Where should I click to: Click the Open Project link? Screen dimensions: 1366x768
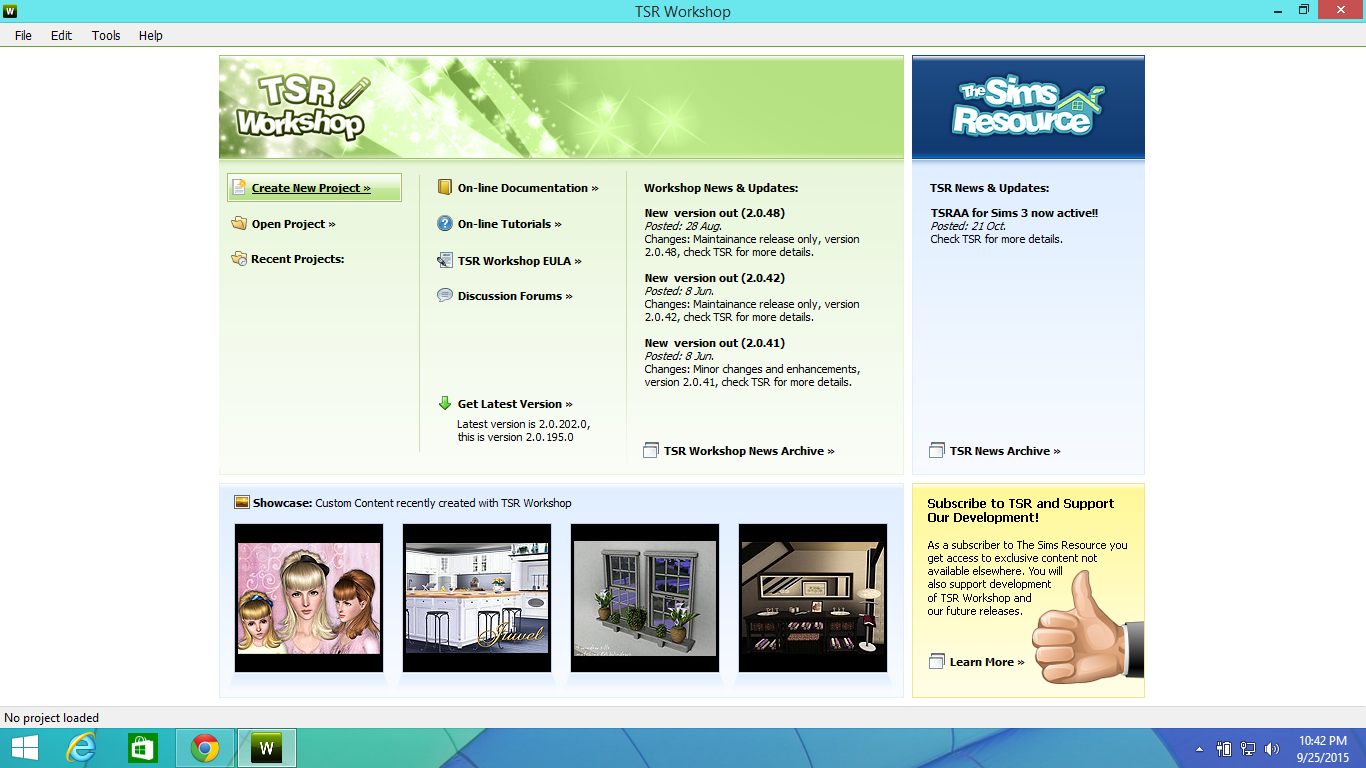[x=294, y=224]
